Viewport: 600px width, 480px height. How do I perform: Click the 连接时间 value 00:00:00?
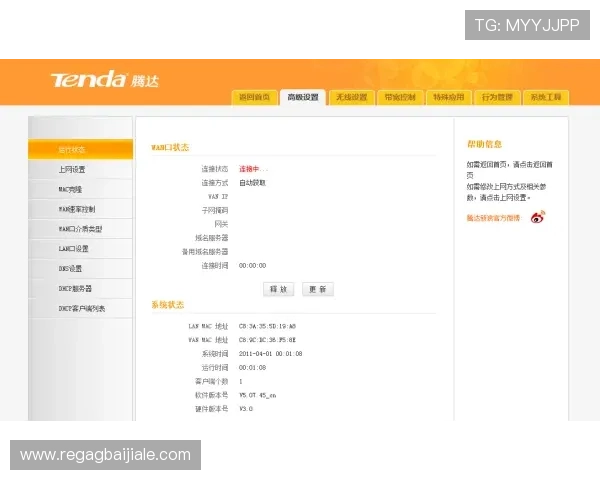253,266
